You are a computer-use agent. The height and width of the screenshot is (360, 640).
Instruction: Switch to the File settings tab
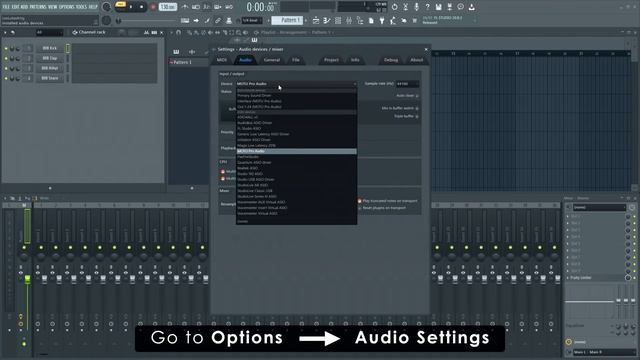coord(296,60)
